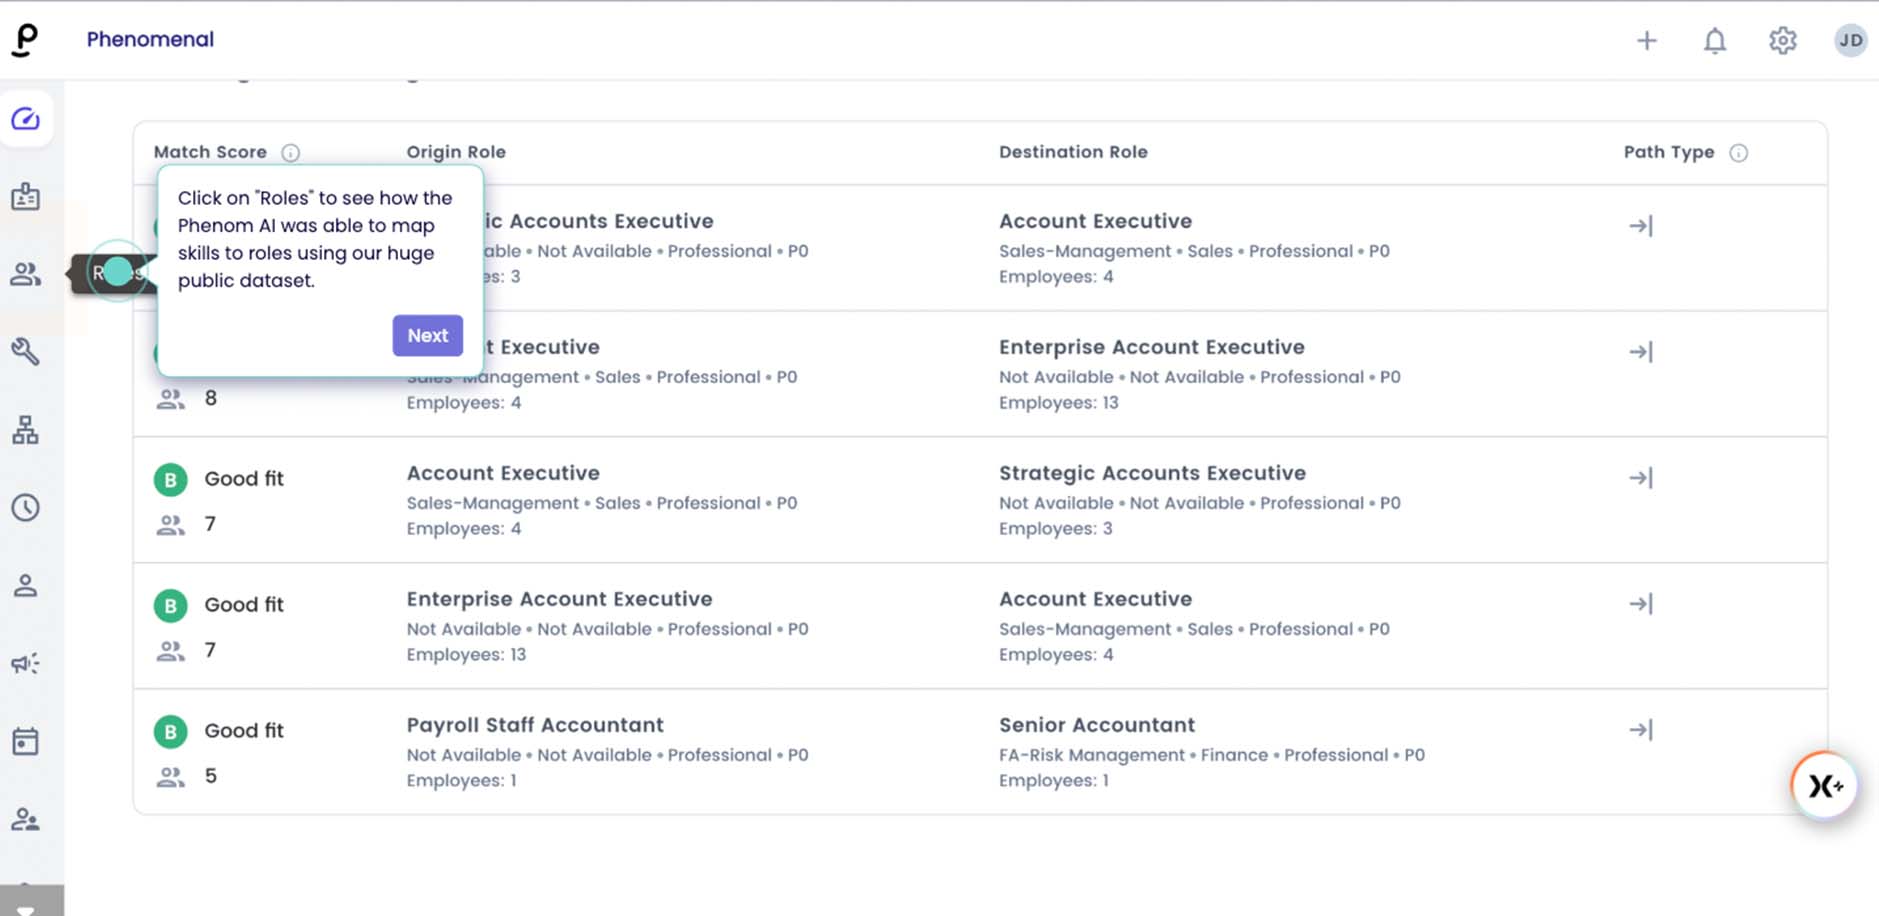The image size is (1879, 916).
Task: Open the wrench tools sidebar icon
Action: 26,351
